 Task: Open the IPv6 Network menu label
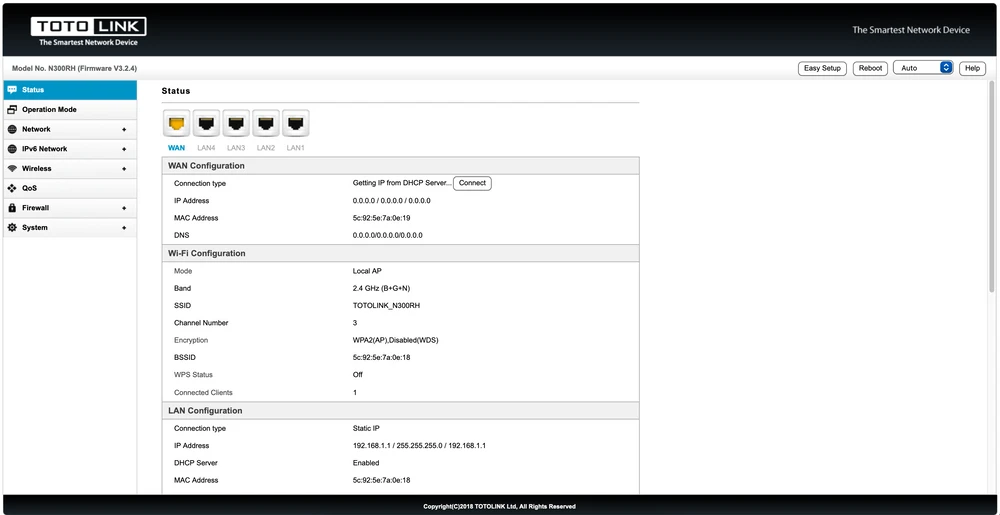pyautogui.click(x=45, y=149)
